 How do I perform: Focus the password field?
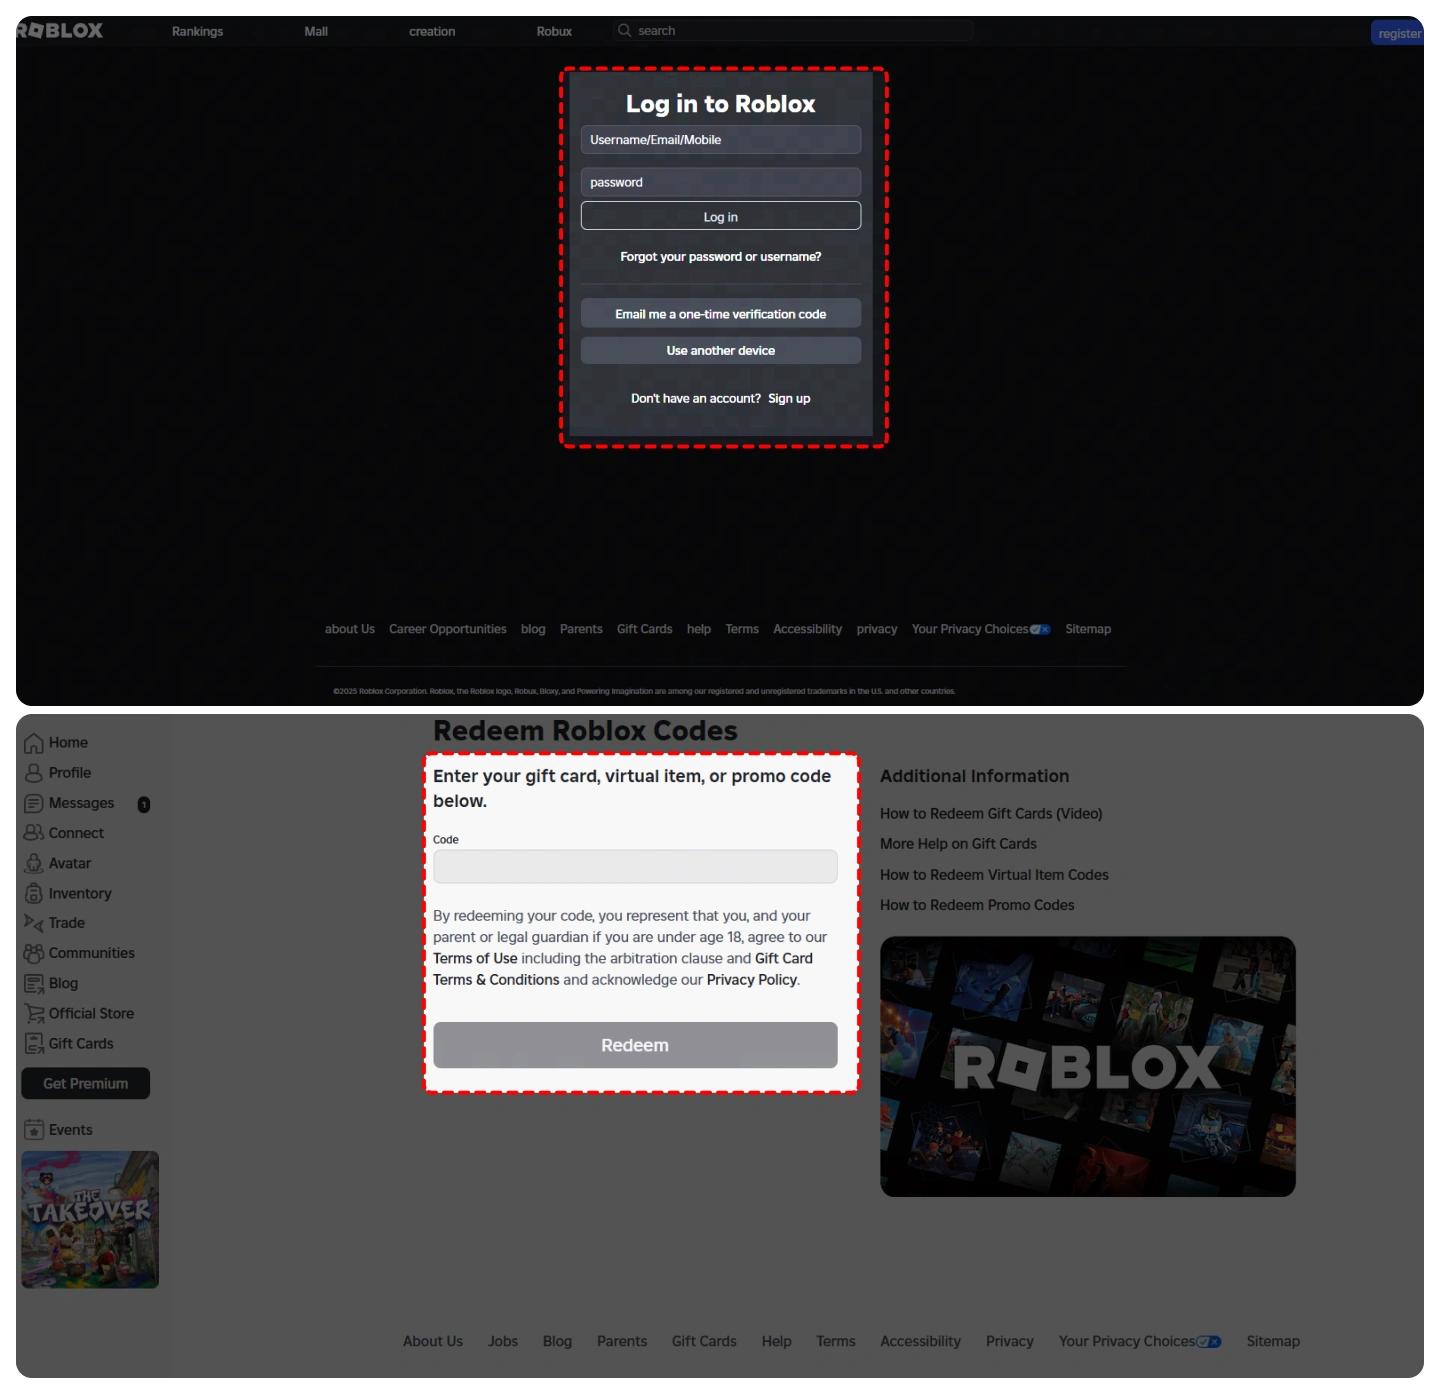(x=721, y=182)
